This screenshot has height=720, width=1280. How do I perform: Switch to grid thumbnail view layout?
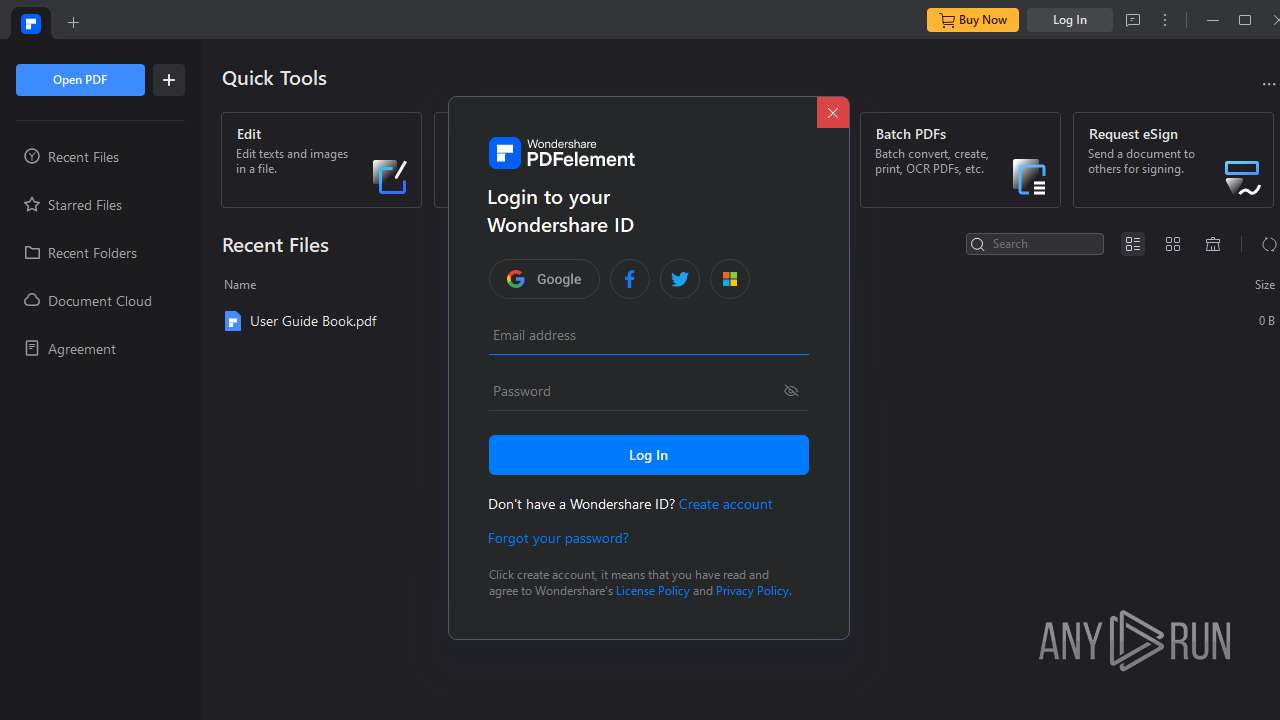(x=1173, y=244)
